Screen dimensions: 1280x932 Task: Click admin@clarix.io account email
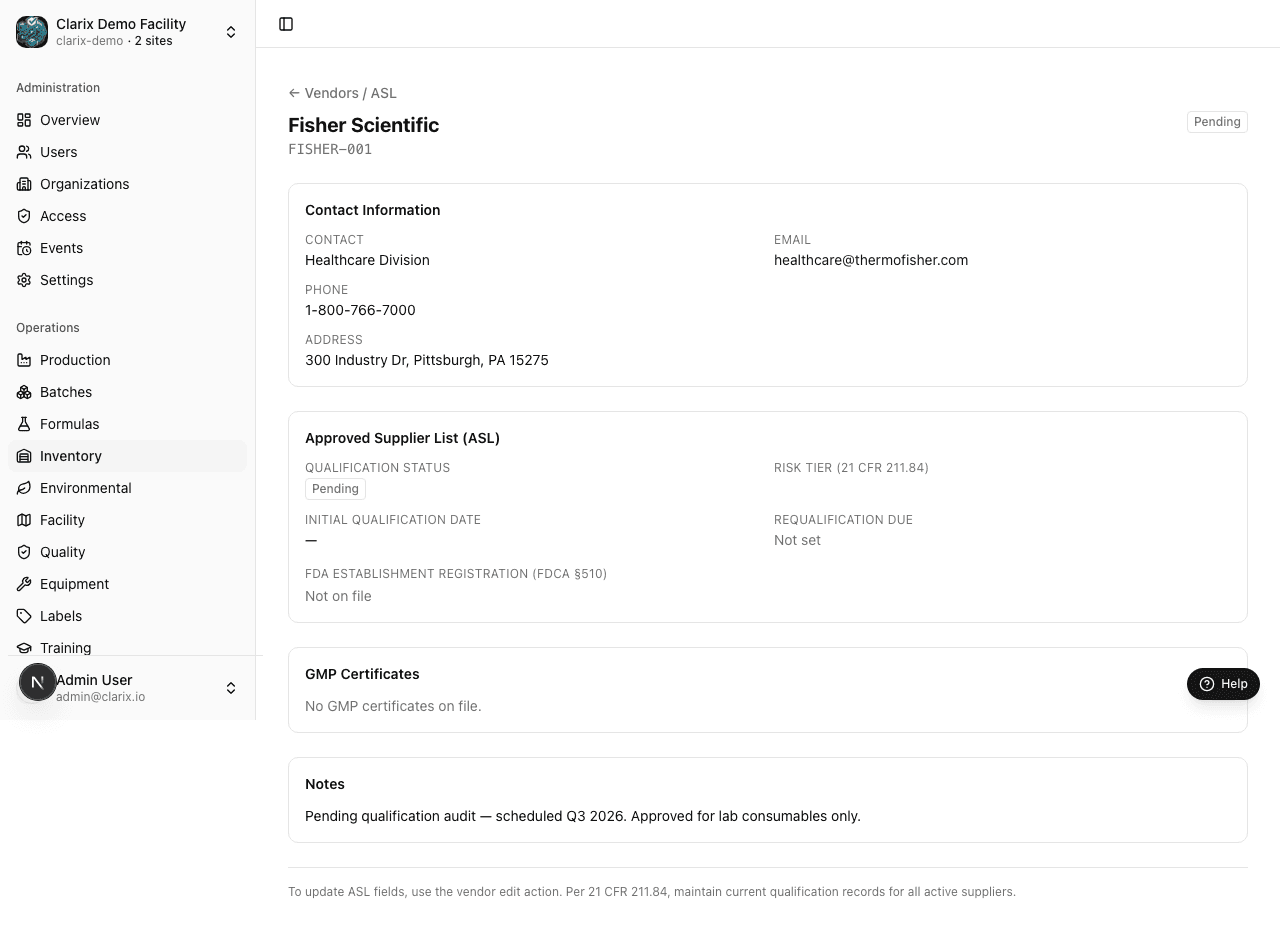[x=100, y=697]
